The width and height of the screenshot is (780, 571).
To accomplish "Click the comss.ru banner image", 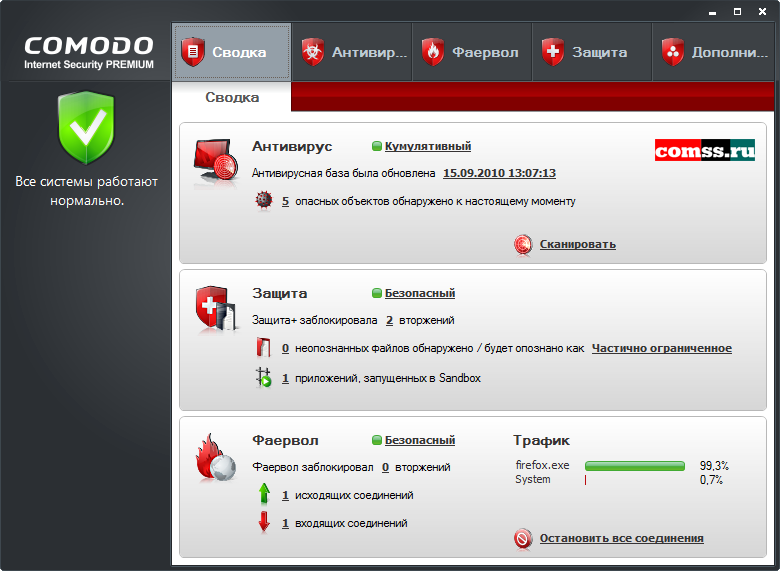I will click(x=704, y=150).
